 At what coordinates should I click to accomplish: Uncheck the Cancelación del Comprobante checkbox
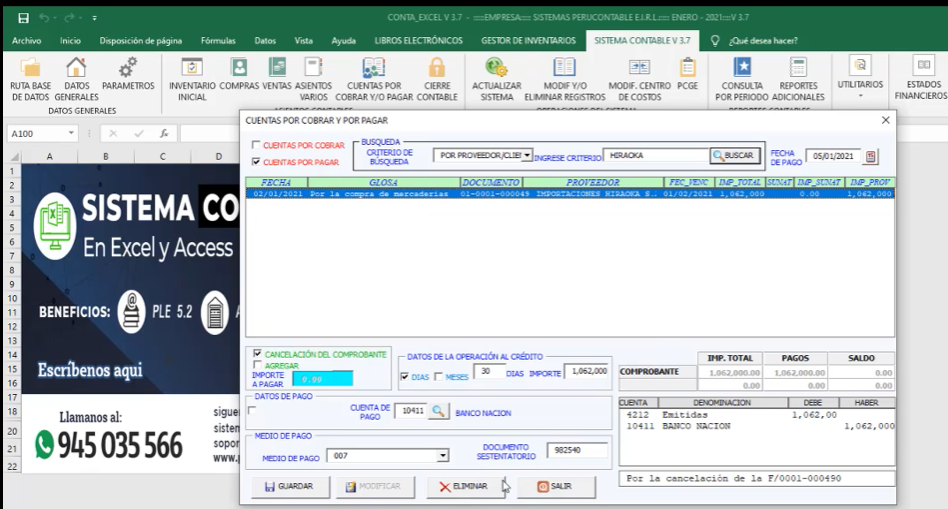click(259, 354)
